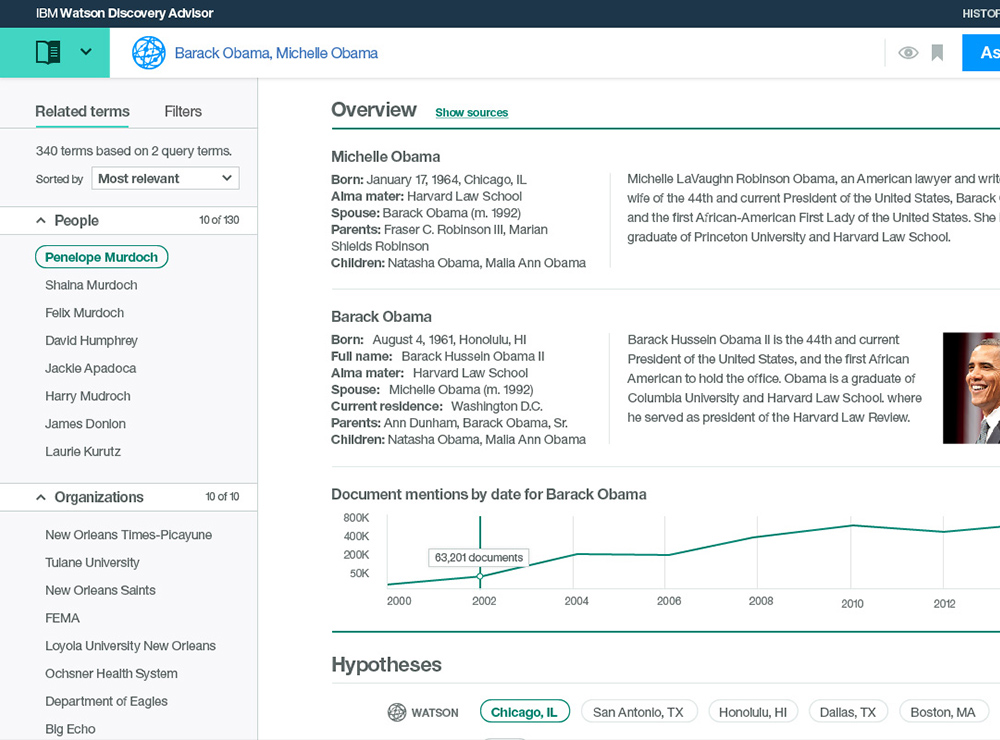Toggle the Chicago, IL hypothesis pill
This screenshot has width=1000, height=740.
coord(524,711)
